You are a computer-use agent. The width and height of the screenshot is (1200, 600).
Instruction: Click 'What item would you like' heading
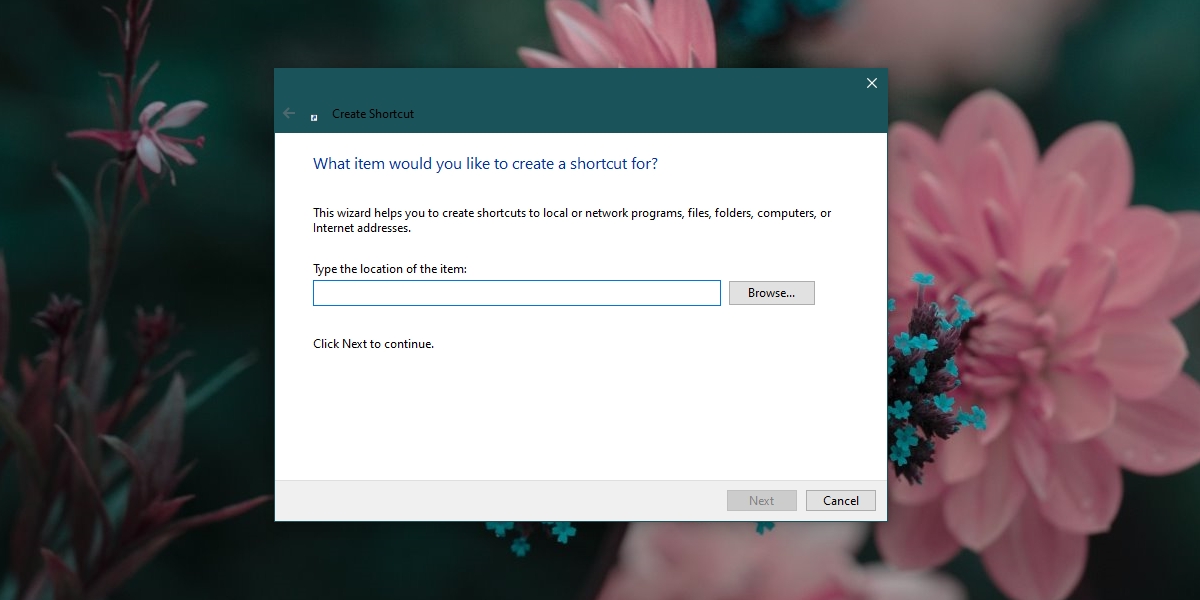[485, 163]
